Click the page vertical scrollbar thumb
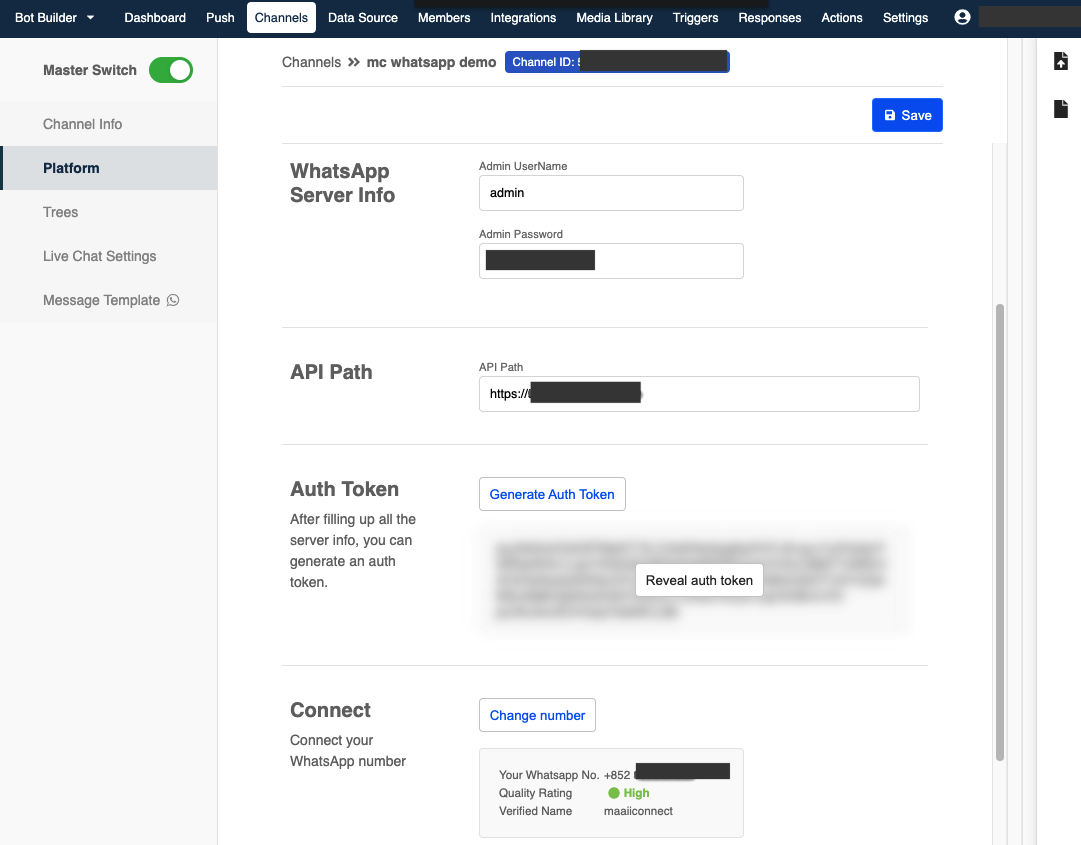Viewport: 1081px width, 845px height. (x=1000, y=532)
